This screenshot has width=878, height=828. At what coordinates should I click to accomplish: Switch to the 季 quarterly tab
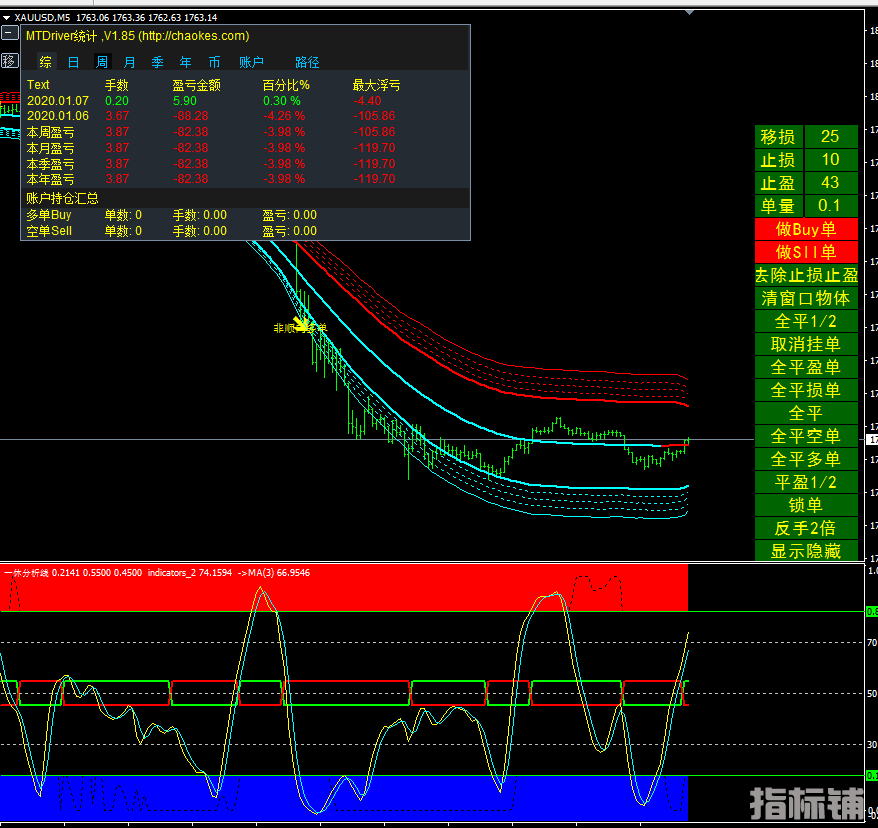157,62
